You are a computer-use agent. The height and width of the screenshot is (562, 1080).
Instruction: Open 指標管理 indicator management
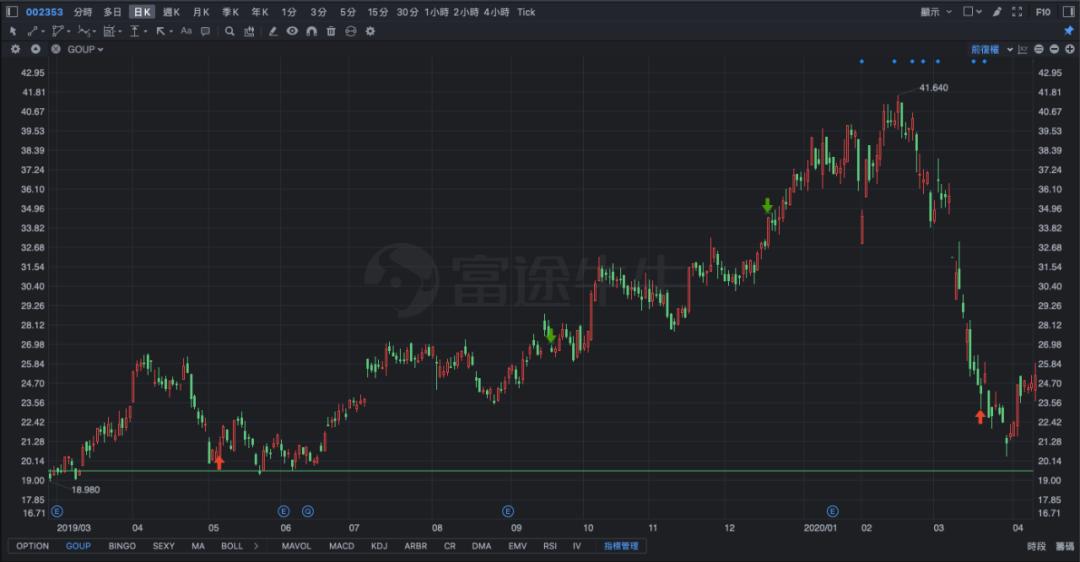click(621, 546)
